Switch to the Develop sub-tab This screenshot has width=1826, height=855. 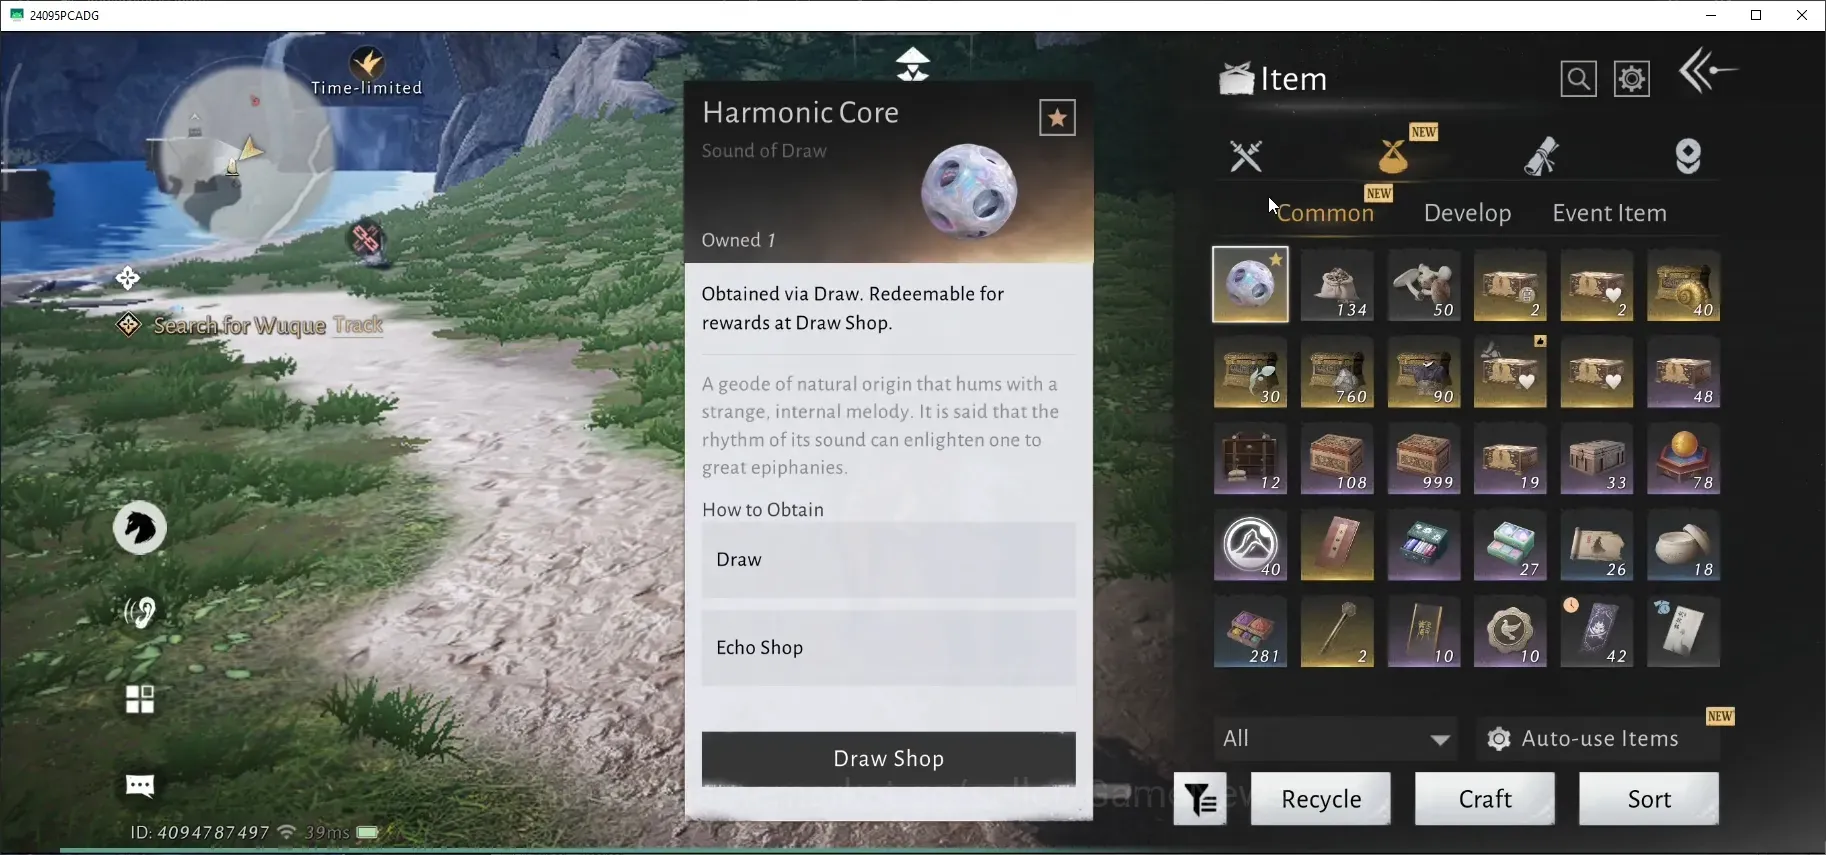tap(1467, 213)
